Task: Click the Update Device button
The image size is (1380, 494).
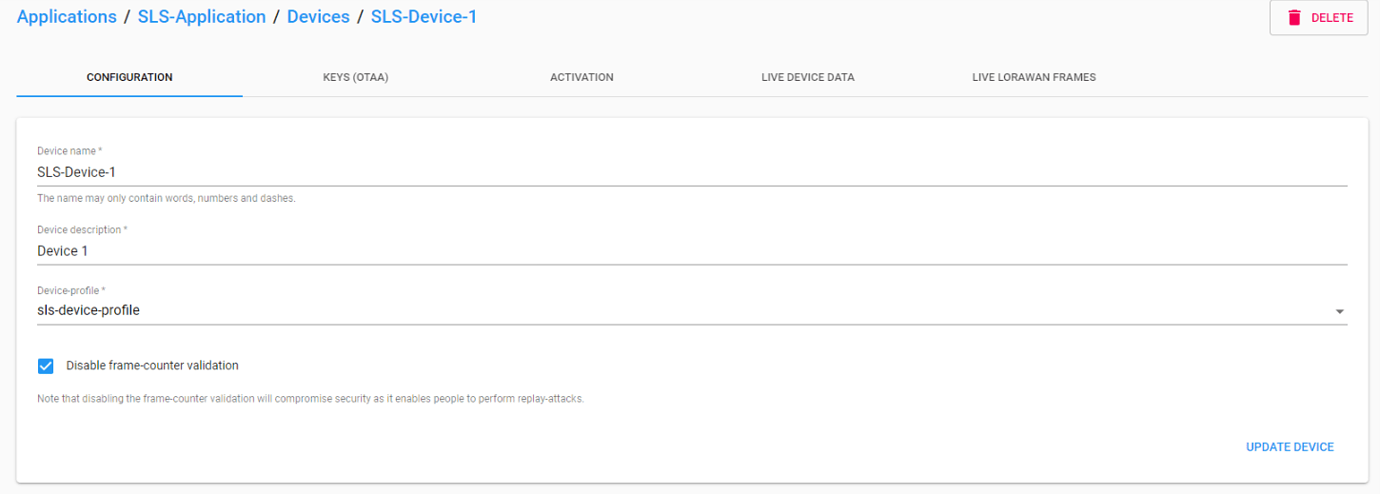Action: coord(1290,447)
